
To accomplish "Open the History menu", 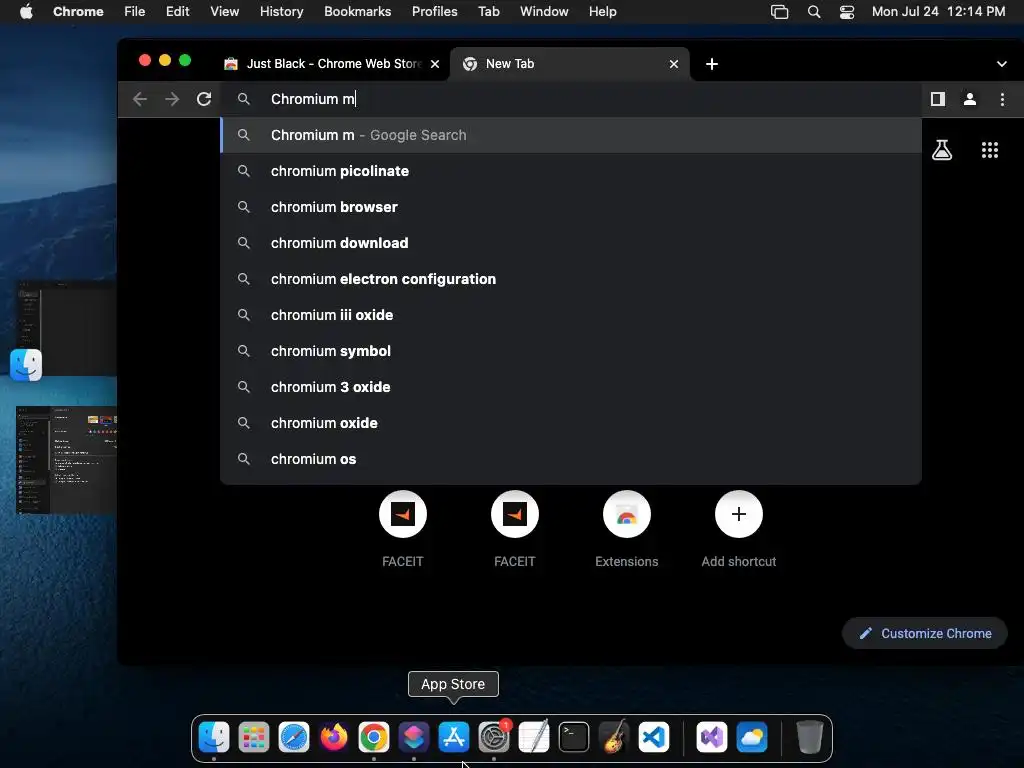I will click(x=281, y=12).
